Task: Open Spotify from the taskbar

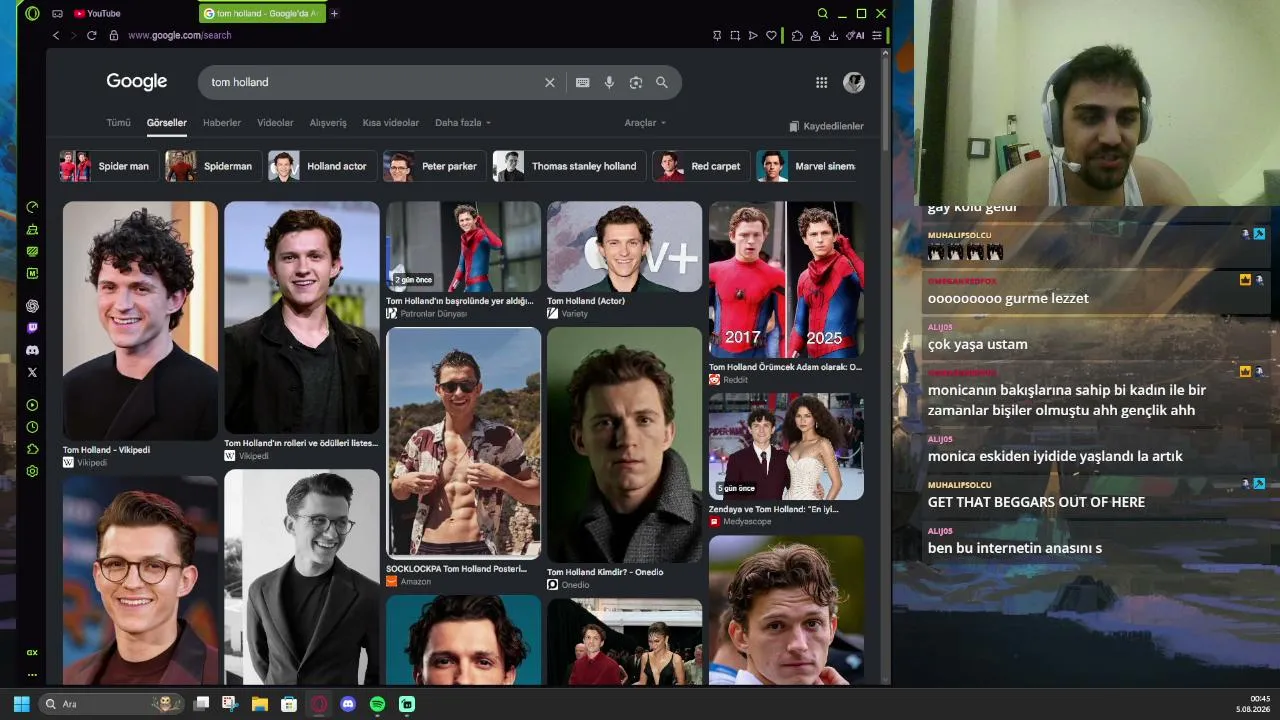Action: tap(377, 704)
